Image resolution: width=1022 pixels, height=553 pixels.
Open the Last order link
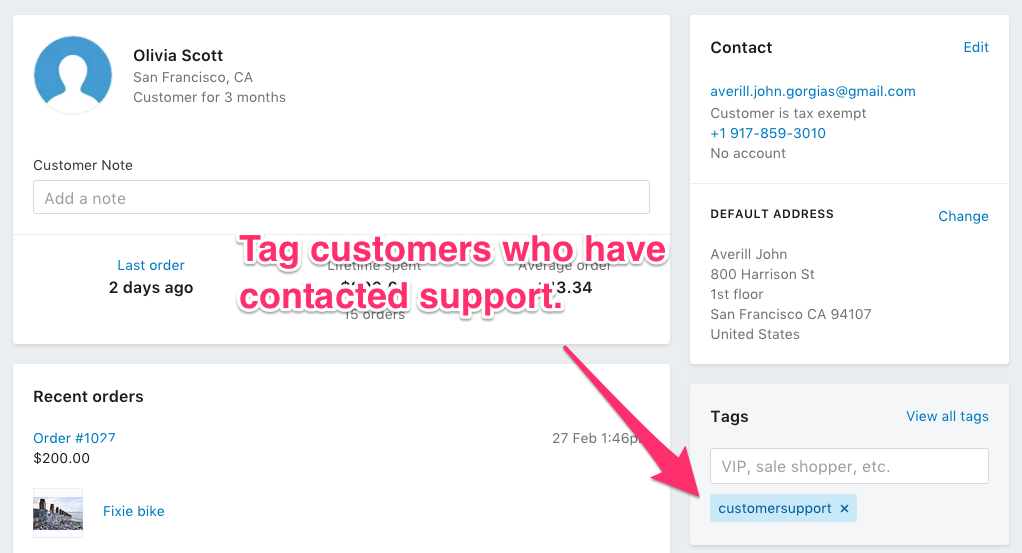(x=151, y=265)
